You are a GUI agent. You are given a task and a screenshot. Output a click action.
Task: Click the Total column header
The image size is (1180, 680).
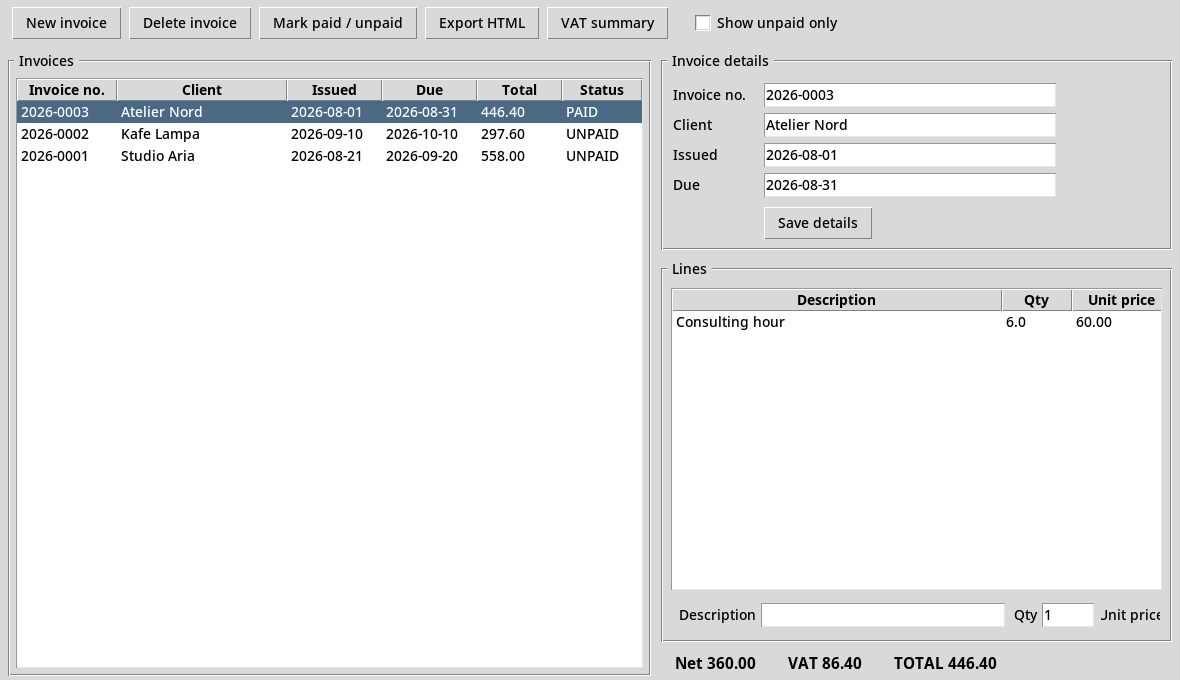pos(519,90)
